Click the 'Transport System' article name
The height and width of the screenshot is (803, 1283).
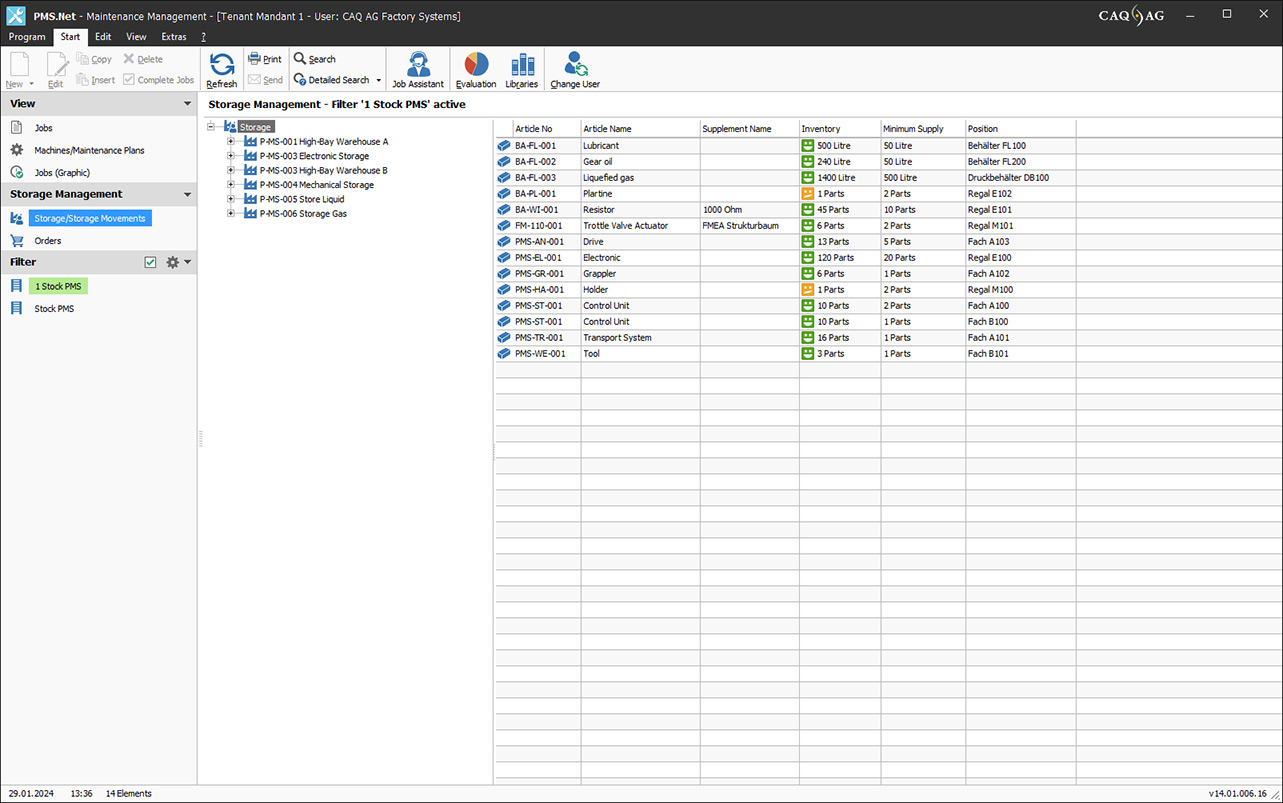(617, 337)
